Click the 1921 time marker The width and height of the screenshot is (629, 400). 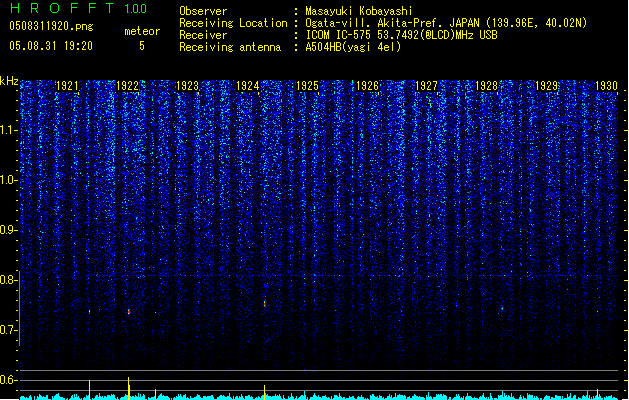(x=67, y=86)
